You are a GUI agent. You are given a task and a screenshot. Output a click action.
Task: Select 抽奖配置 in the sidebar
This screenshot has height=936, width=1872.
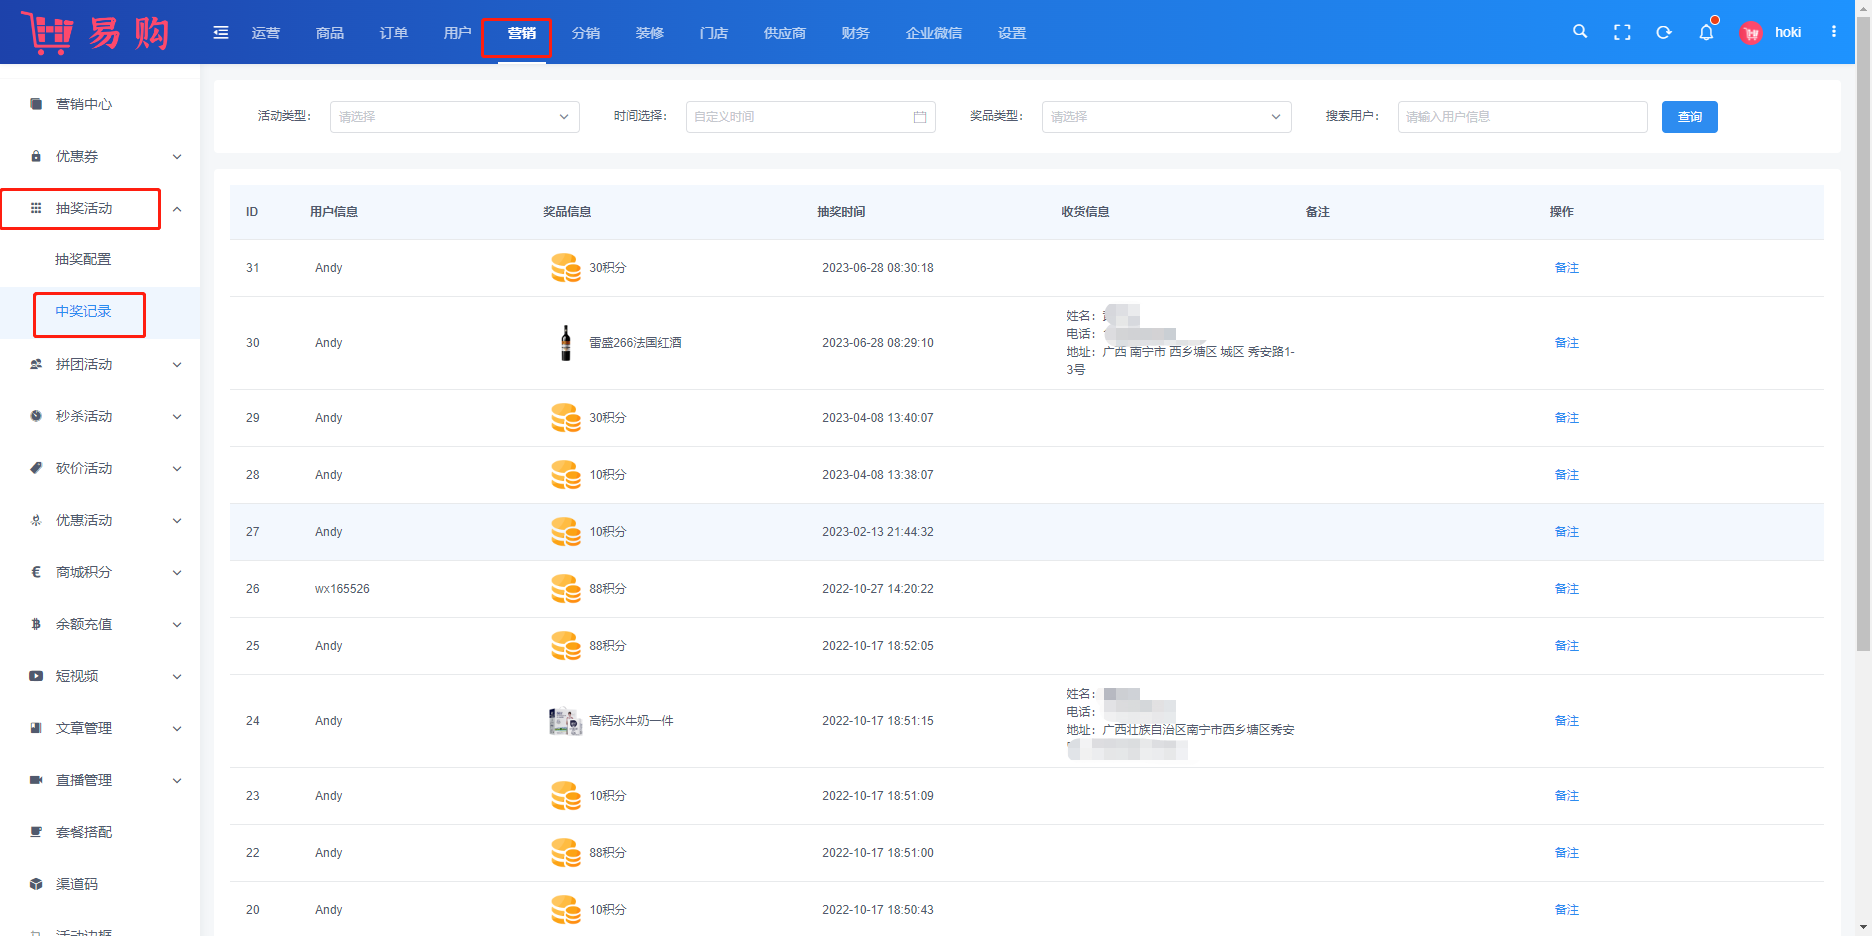click(x=83, y=259)
